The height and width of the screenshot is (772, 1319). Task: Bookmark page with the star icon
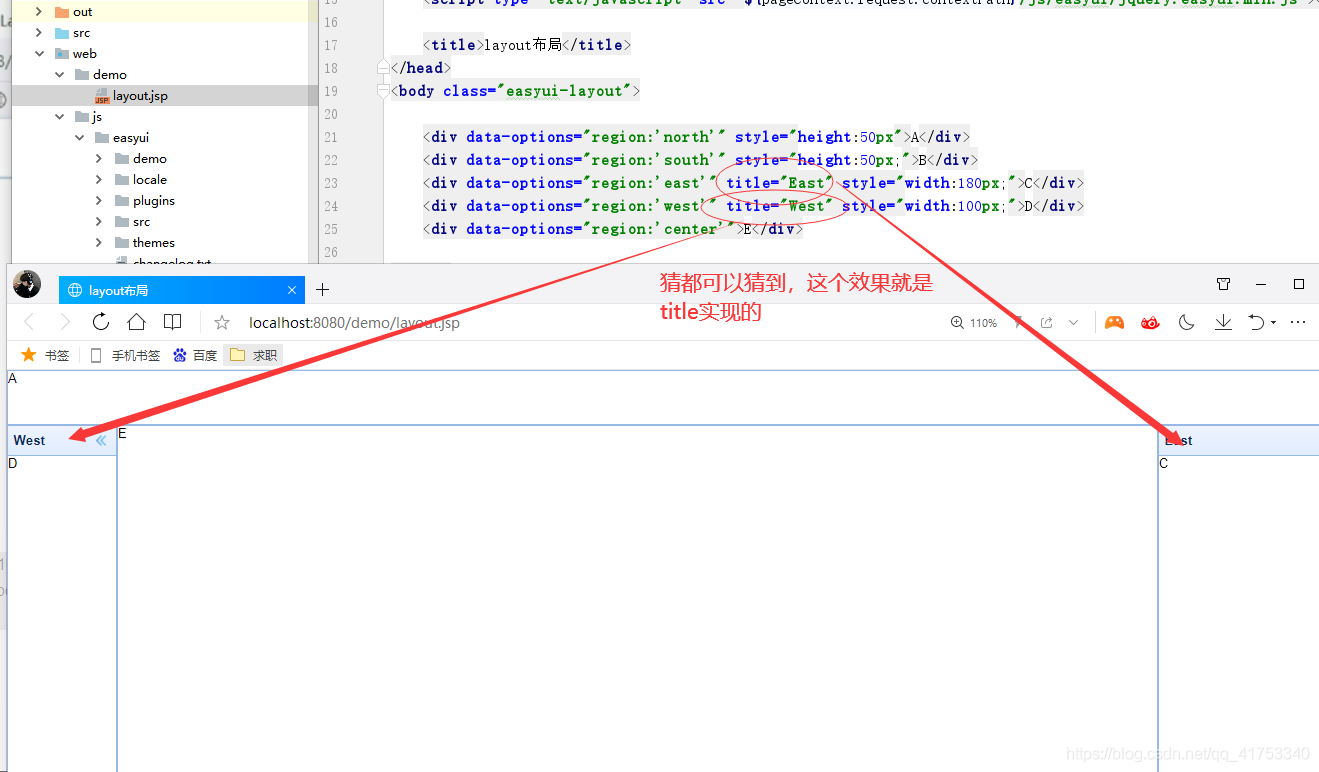tap(222, 323)
